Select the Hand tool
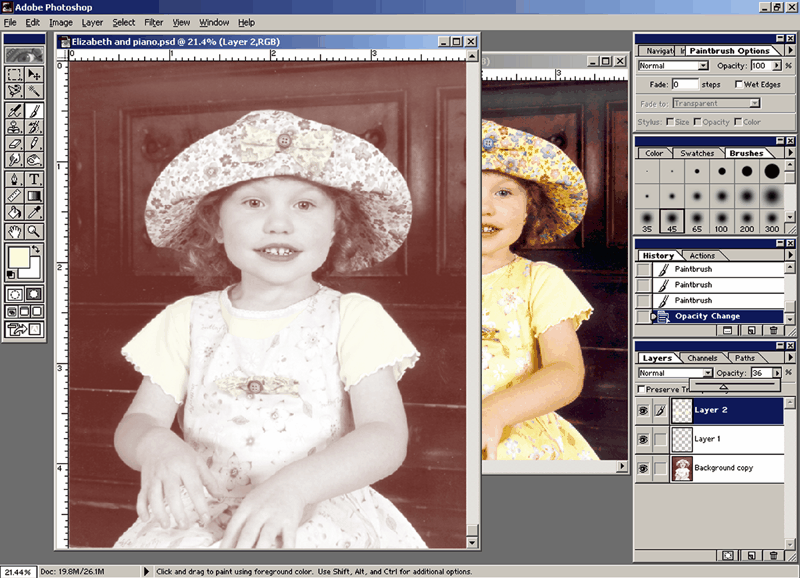Screen dimensions: 800x578 click(x=14, y=230)
